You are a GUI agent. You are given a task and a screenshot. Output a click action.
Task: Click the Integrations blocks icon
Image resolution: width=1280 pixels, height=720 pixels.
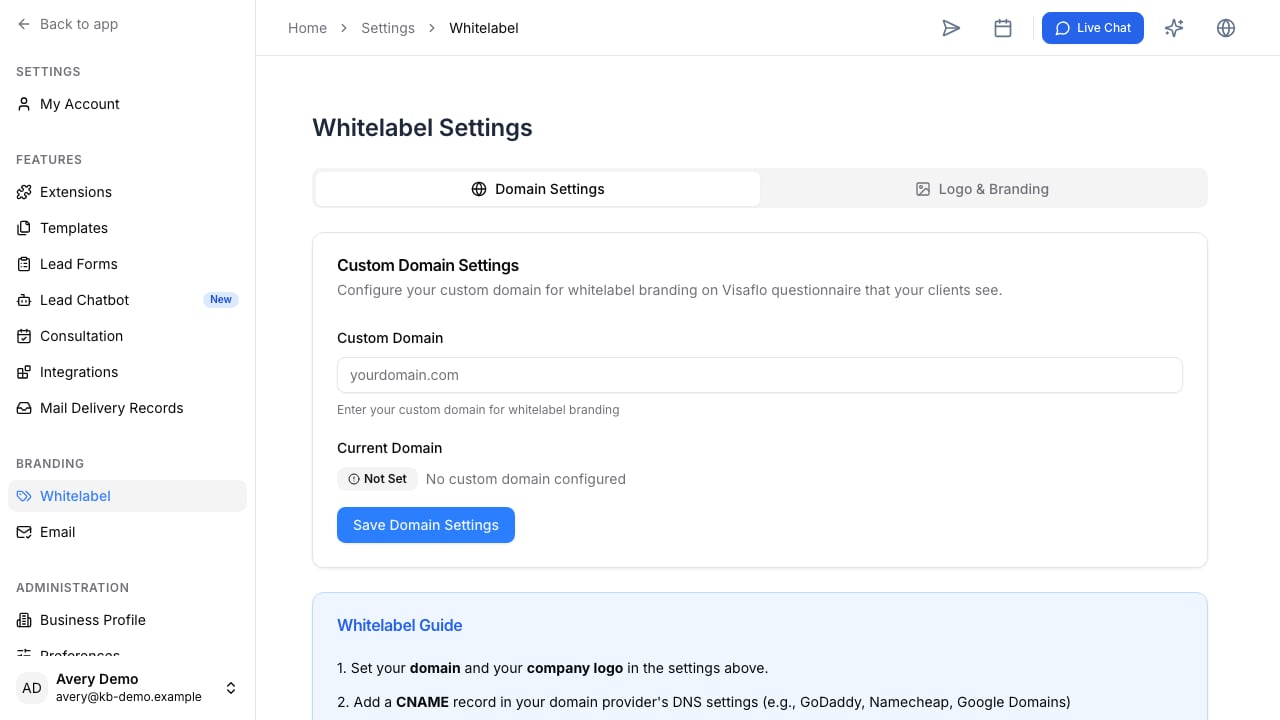coord(24,372)
